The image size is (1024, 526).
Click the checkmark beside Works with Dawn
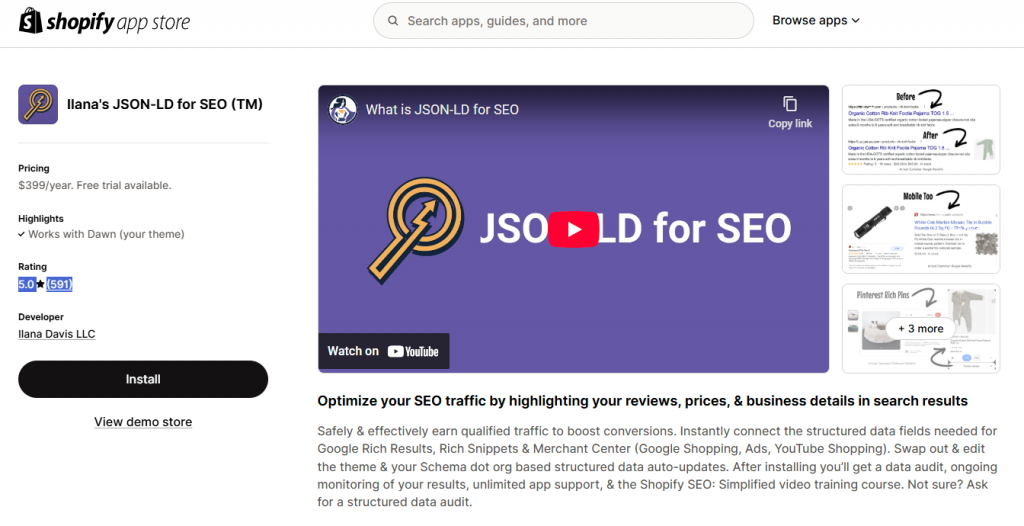pos(22,234)
